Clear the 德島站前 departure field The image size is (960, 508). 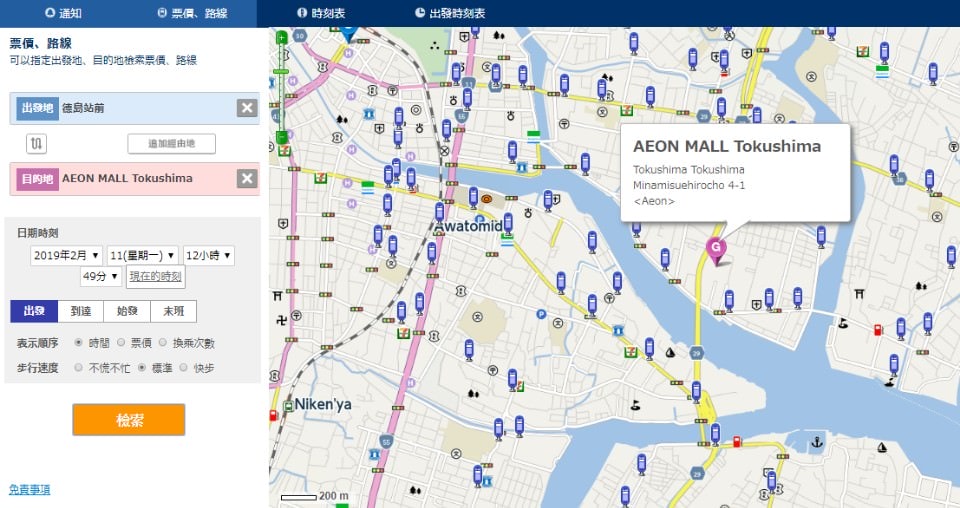pos(247,108)
